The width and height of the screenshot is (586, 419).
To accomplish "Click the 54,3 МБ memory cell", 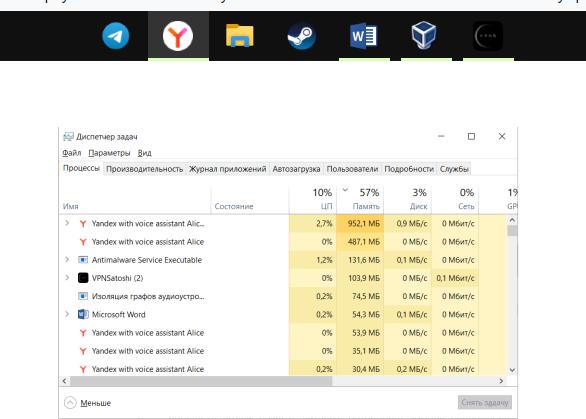I will point(360,314).
